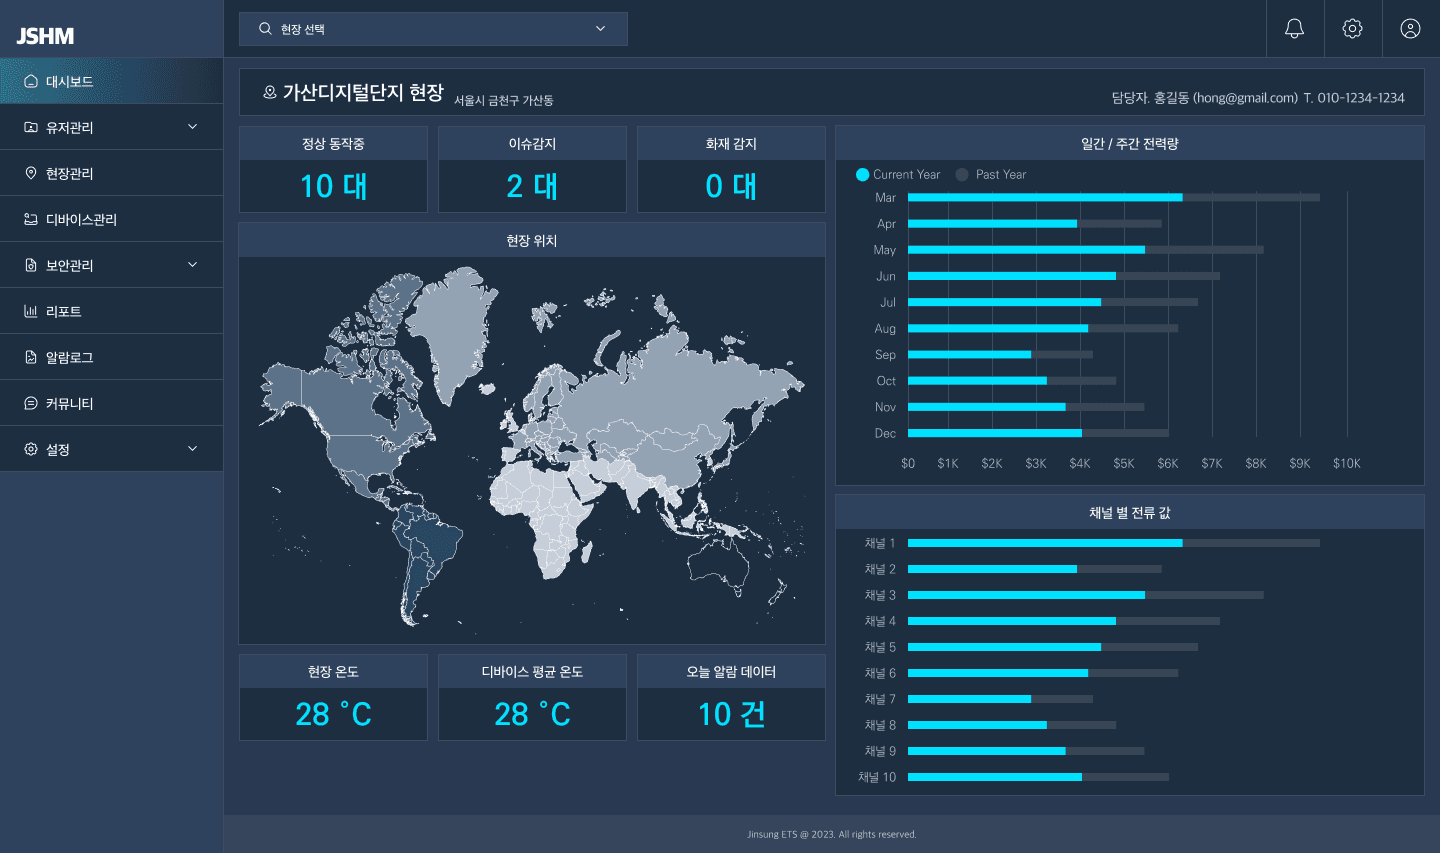Screen dimensions: 1440x853
Task: Click the 커뮤니티 chat bubble icon
Action: click(31, 403)
